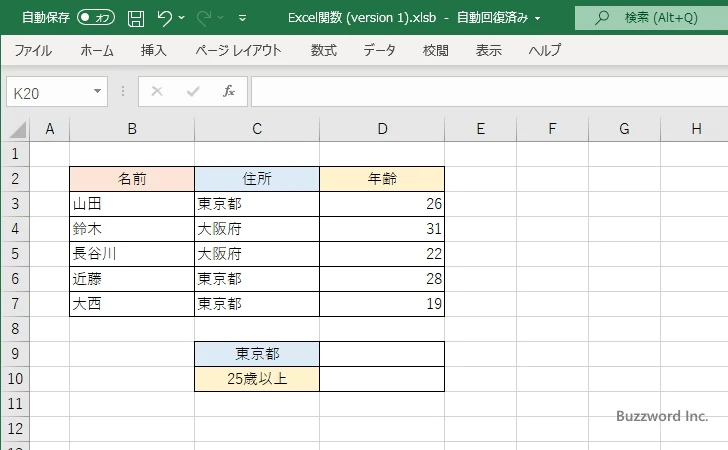Select column A header

pos(50,129)
